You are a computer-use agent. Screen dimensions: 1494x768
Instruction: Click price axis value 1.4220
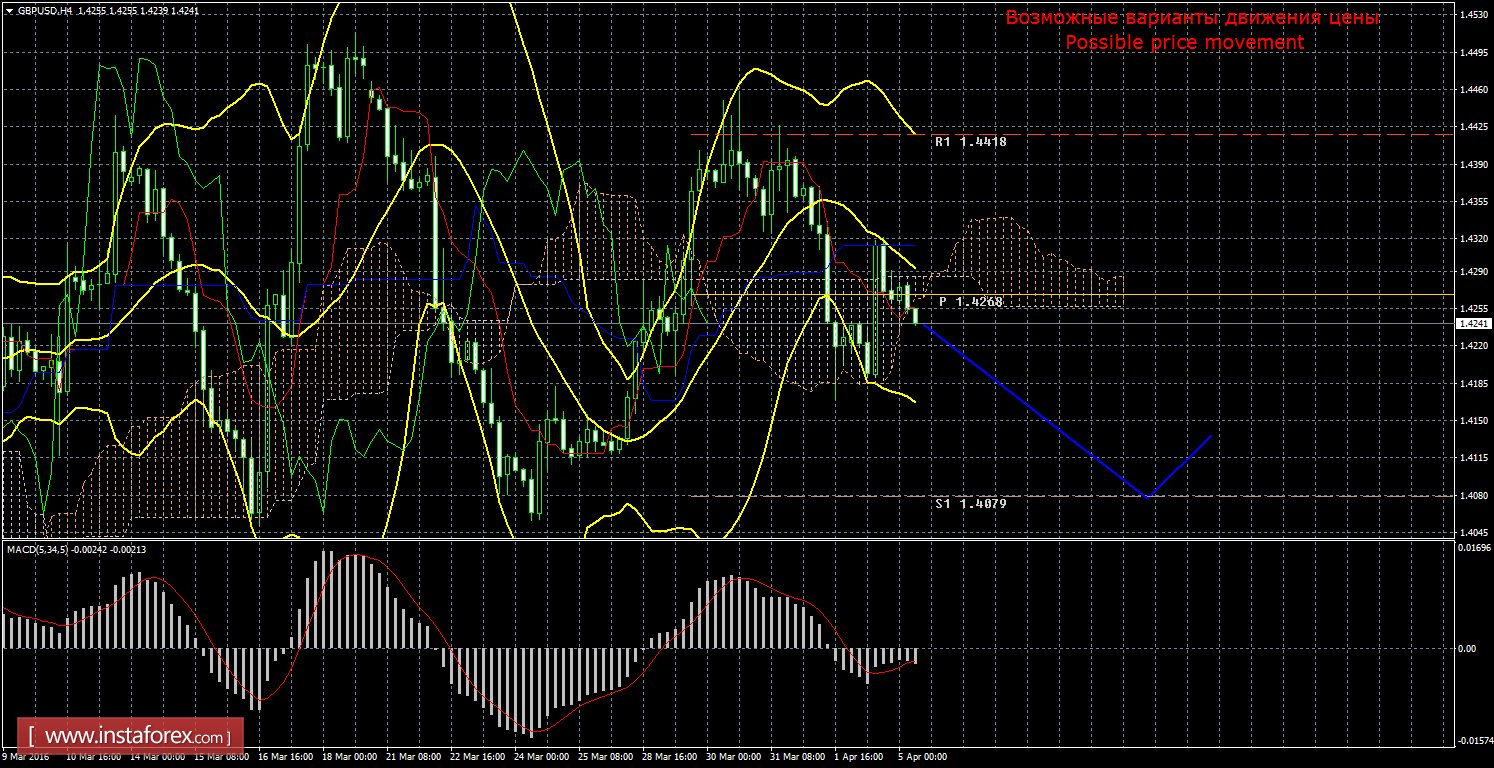(1473, 346)
